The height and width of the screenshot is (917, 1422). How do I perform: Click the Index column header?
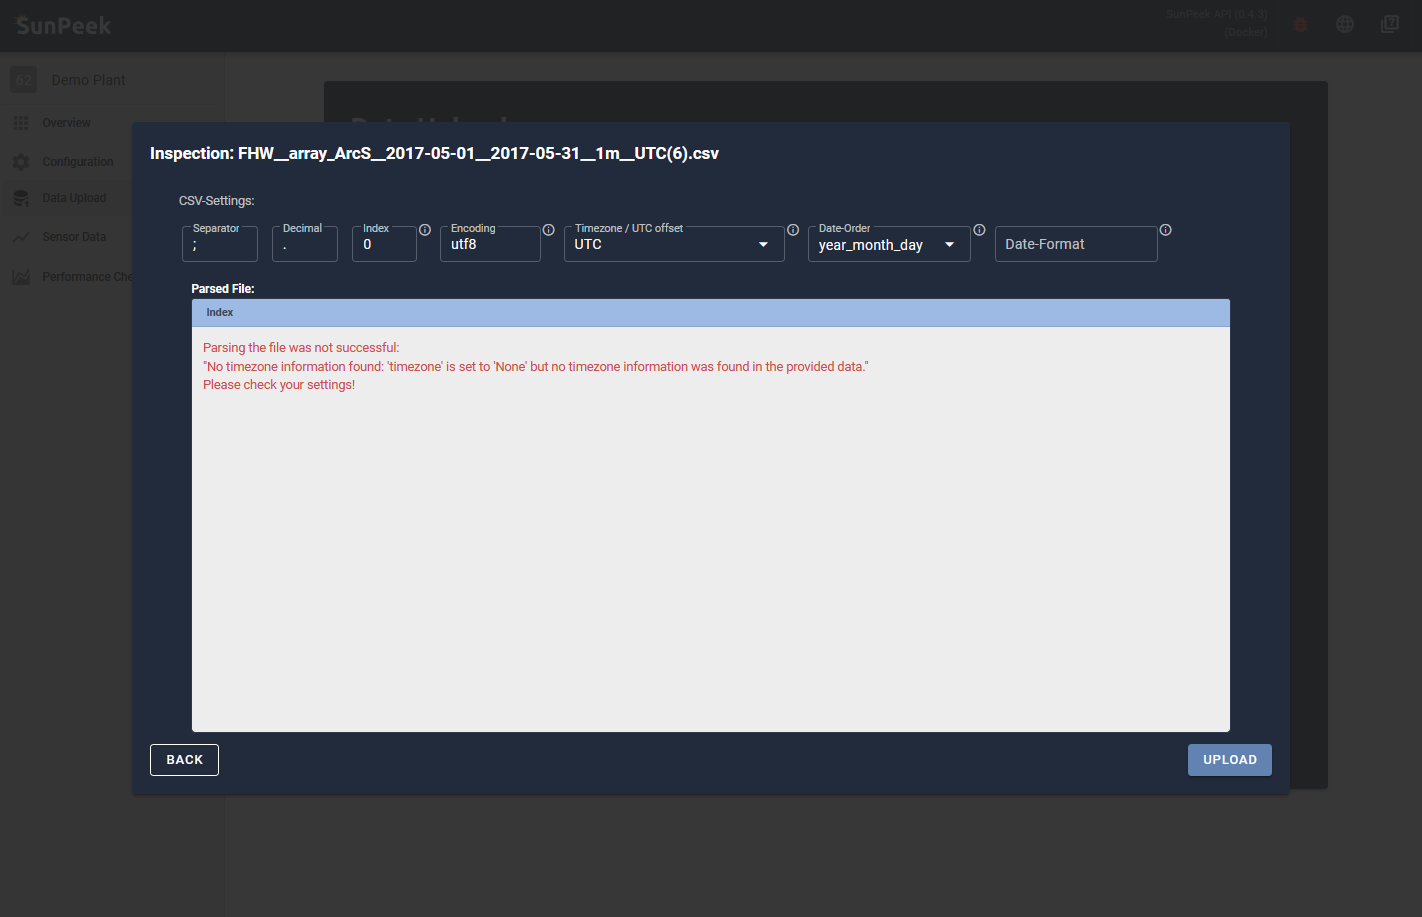pos(219,313)
